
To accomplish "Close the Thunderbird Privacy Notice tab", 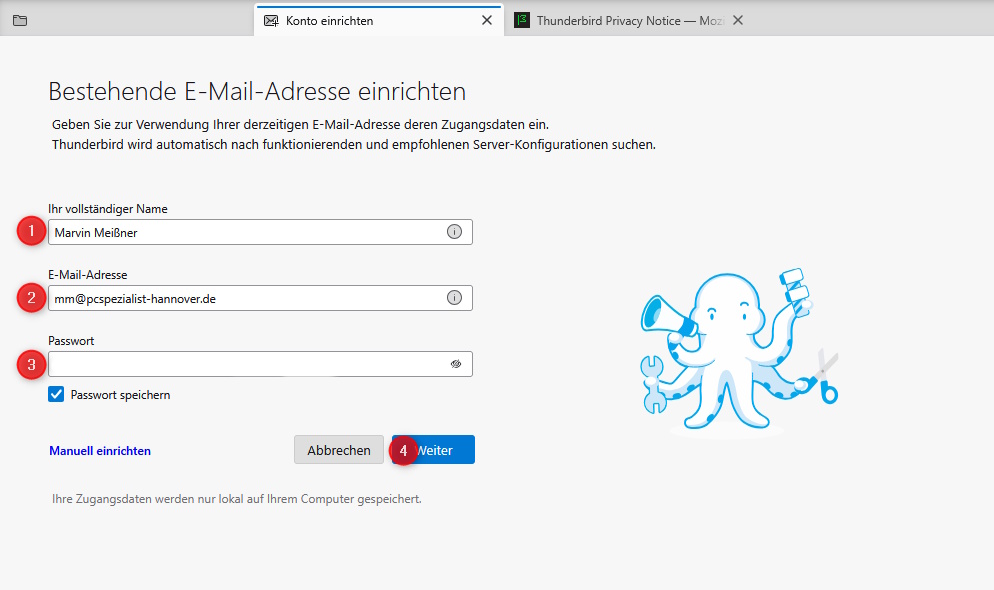I will [738, 20].
